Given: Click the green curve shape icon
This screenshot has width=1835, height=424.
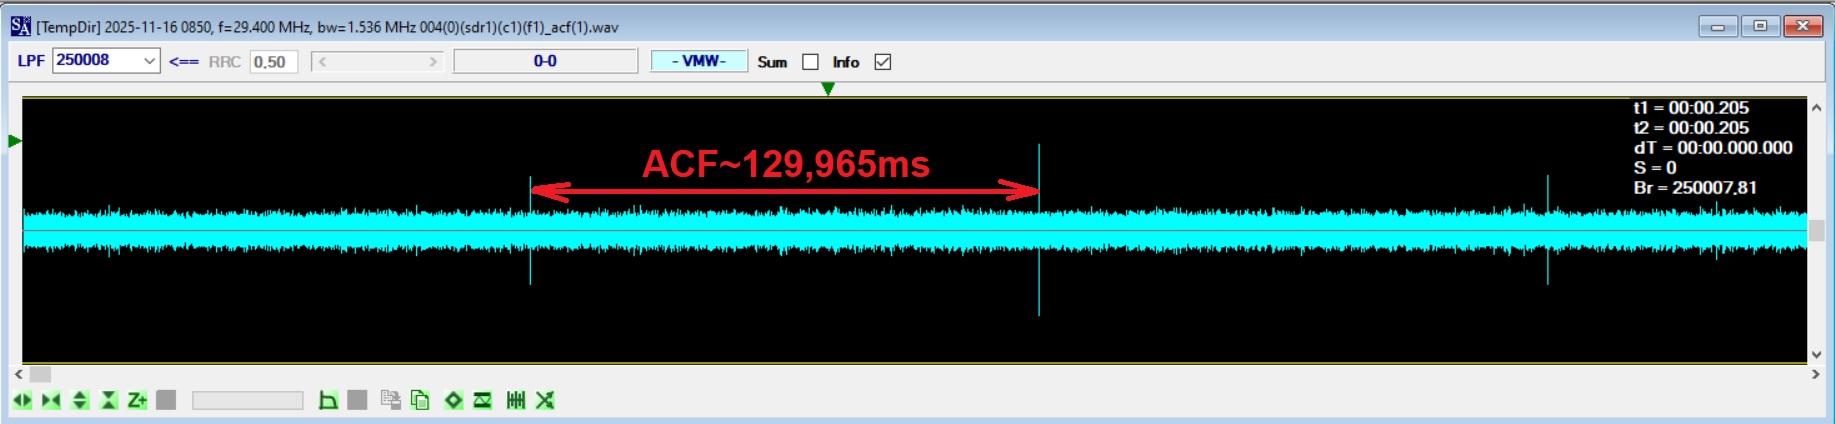Looking at the screenshot, I should 327,400.
